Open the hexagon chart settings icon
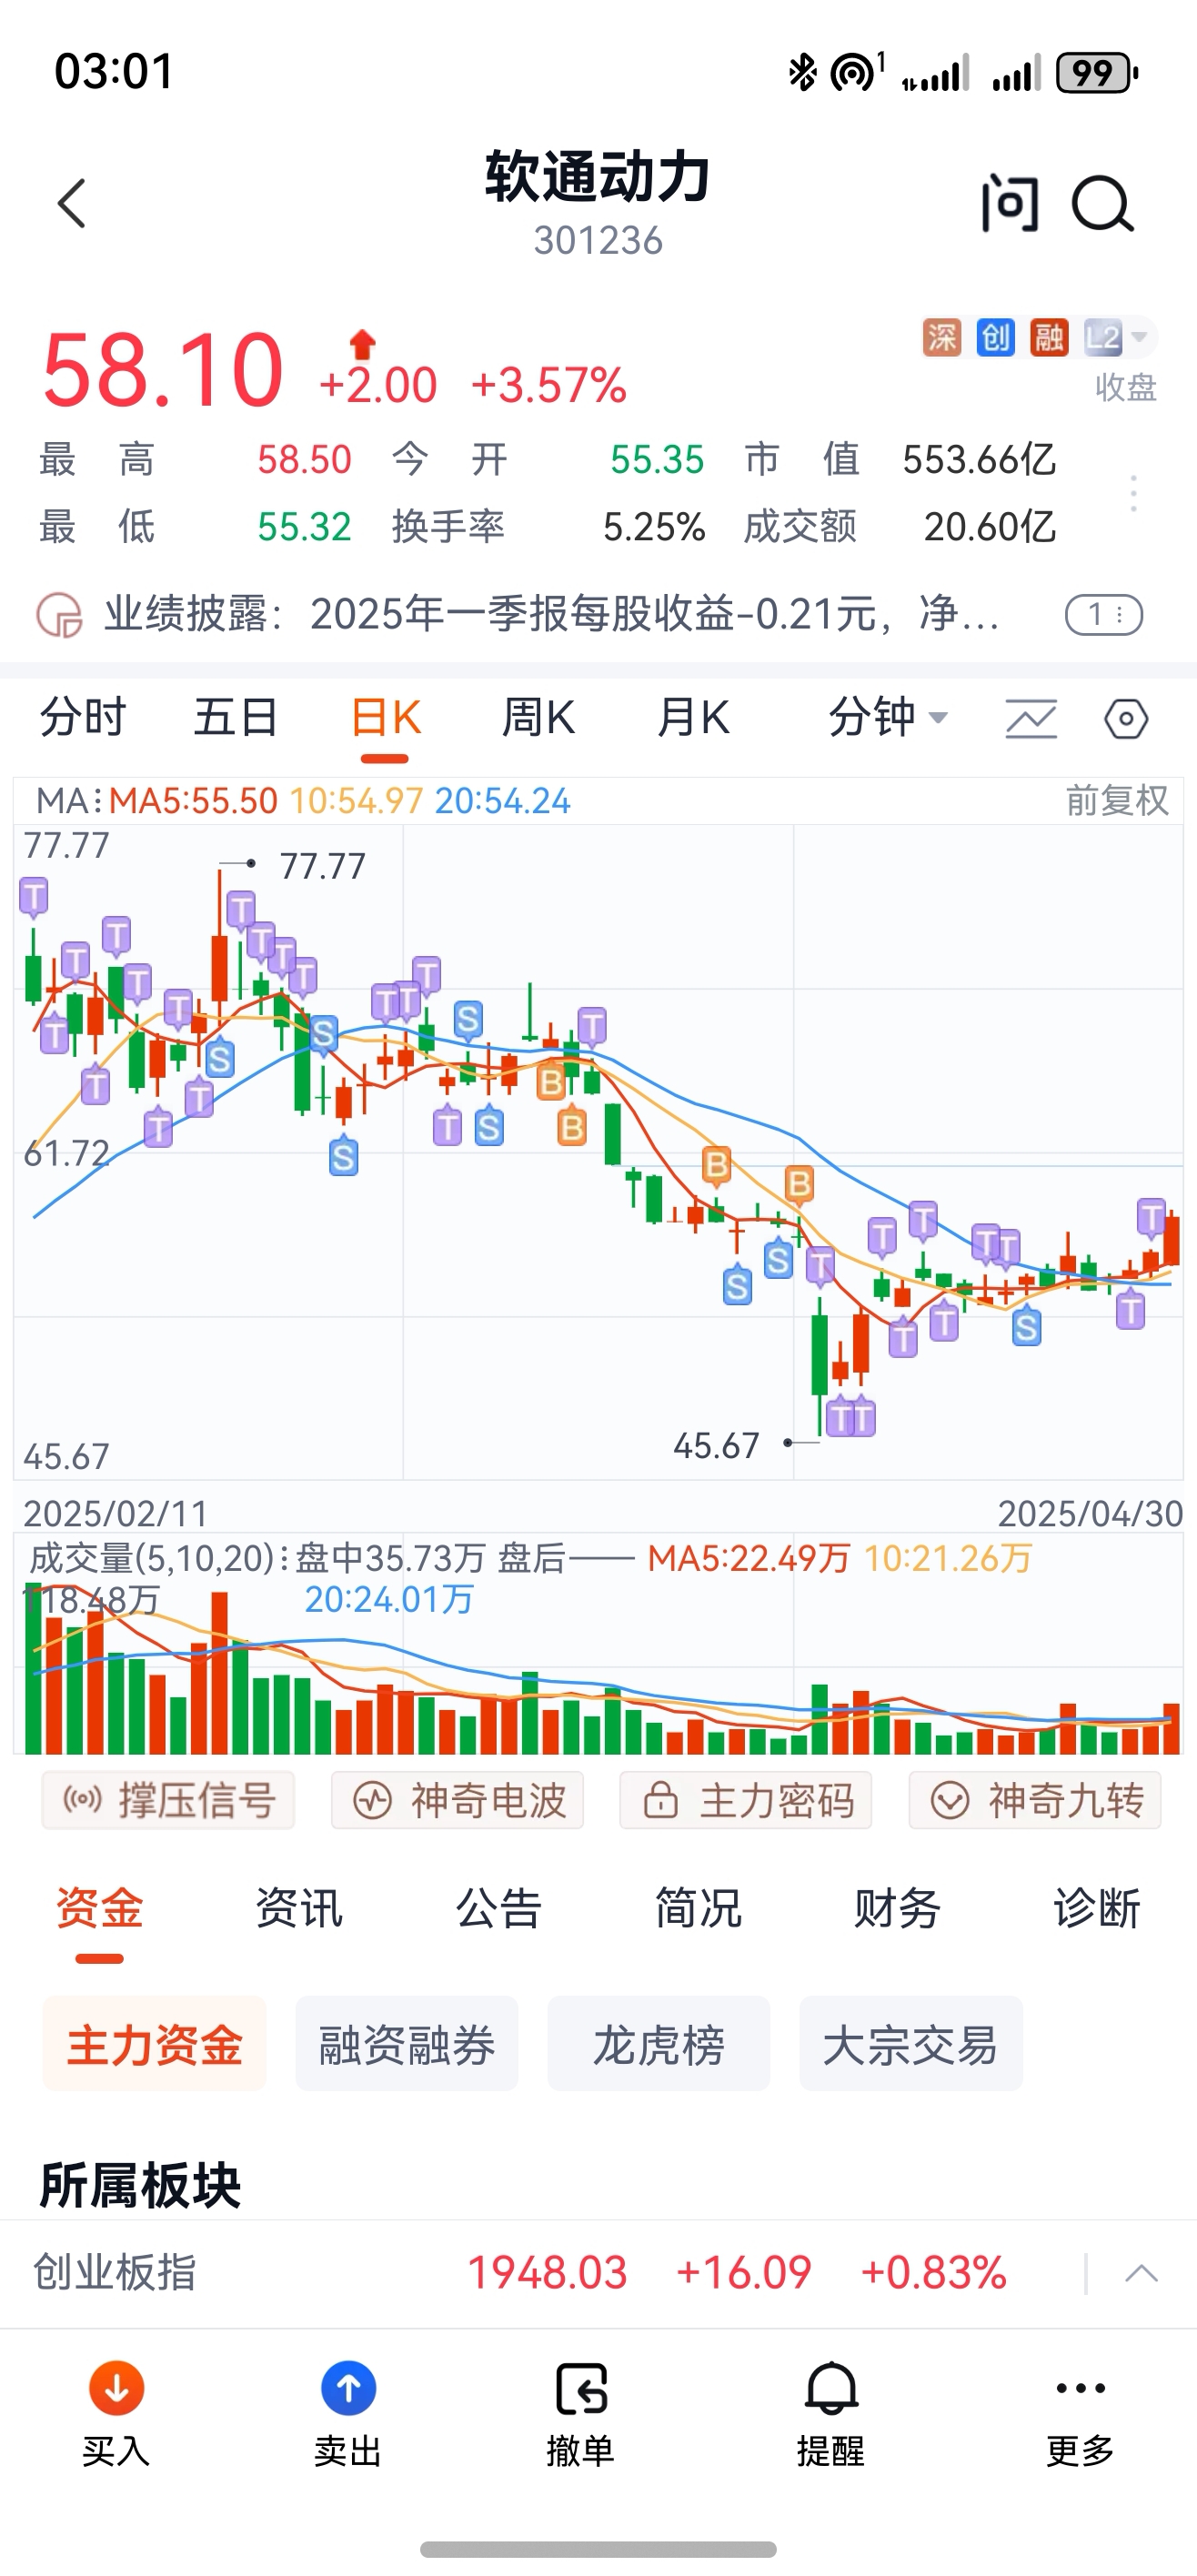The height and width of the screenshot is (2576, 1197). (x=1126, y=719)
